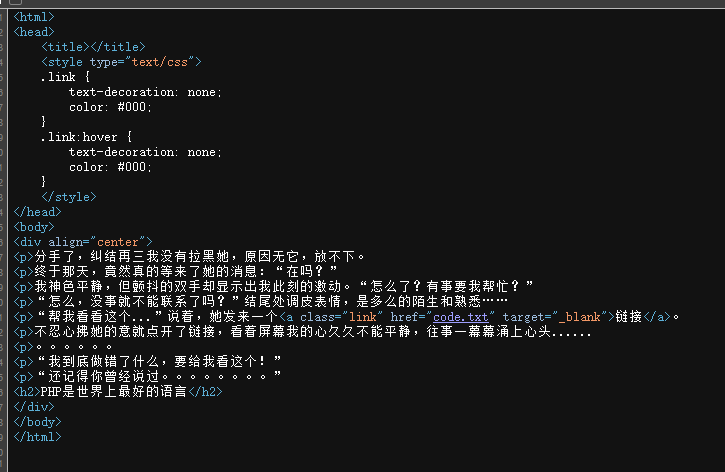Click the opening <body> tag
This screenshot has width=725, height=472.
34,227
